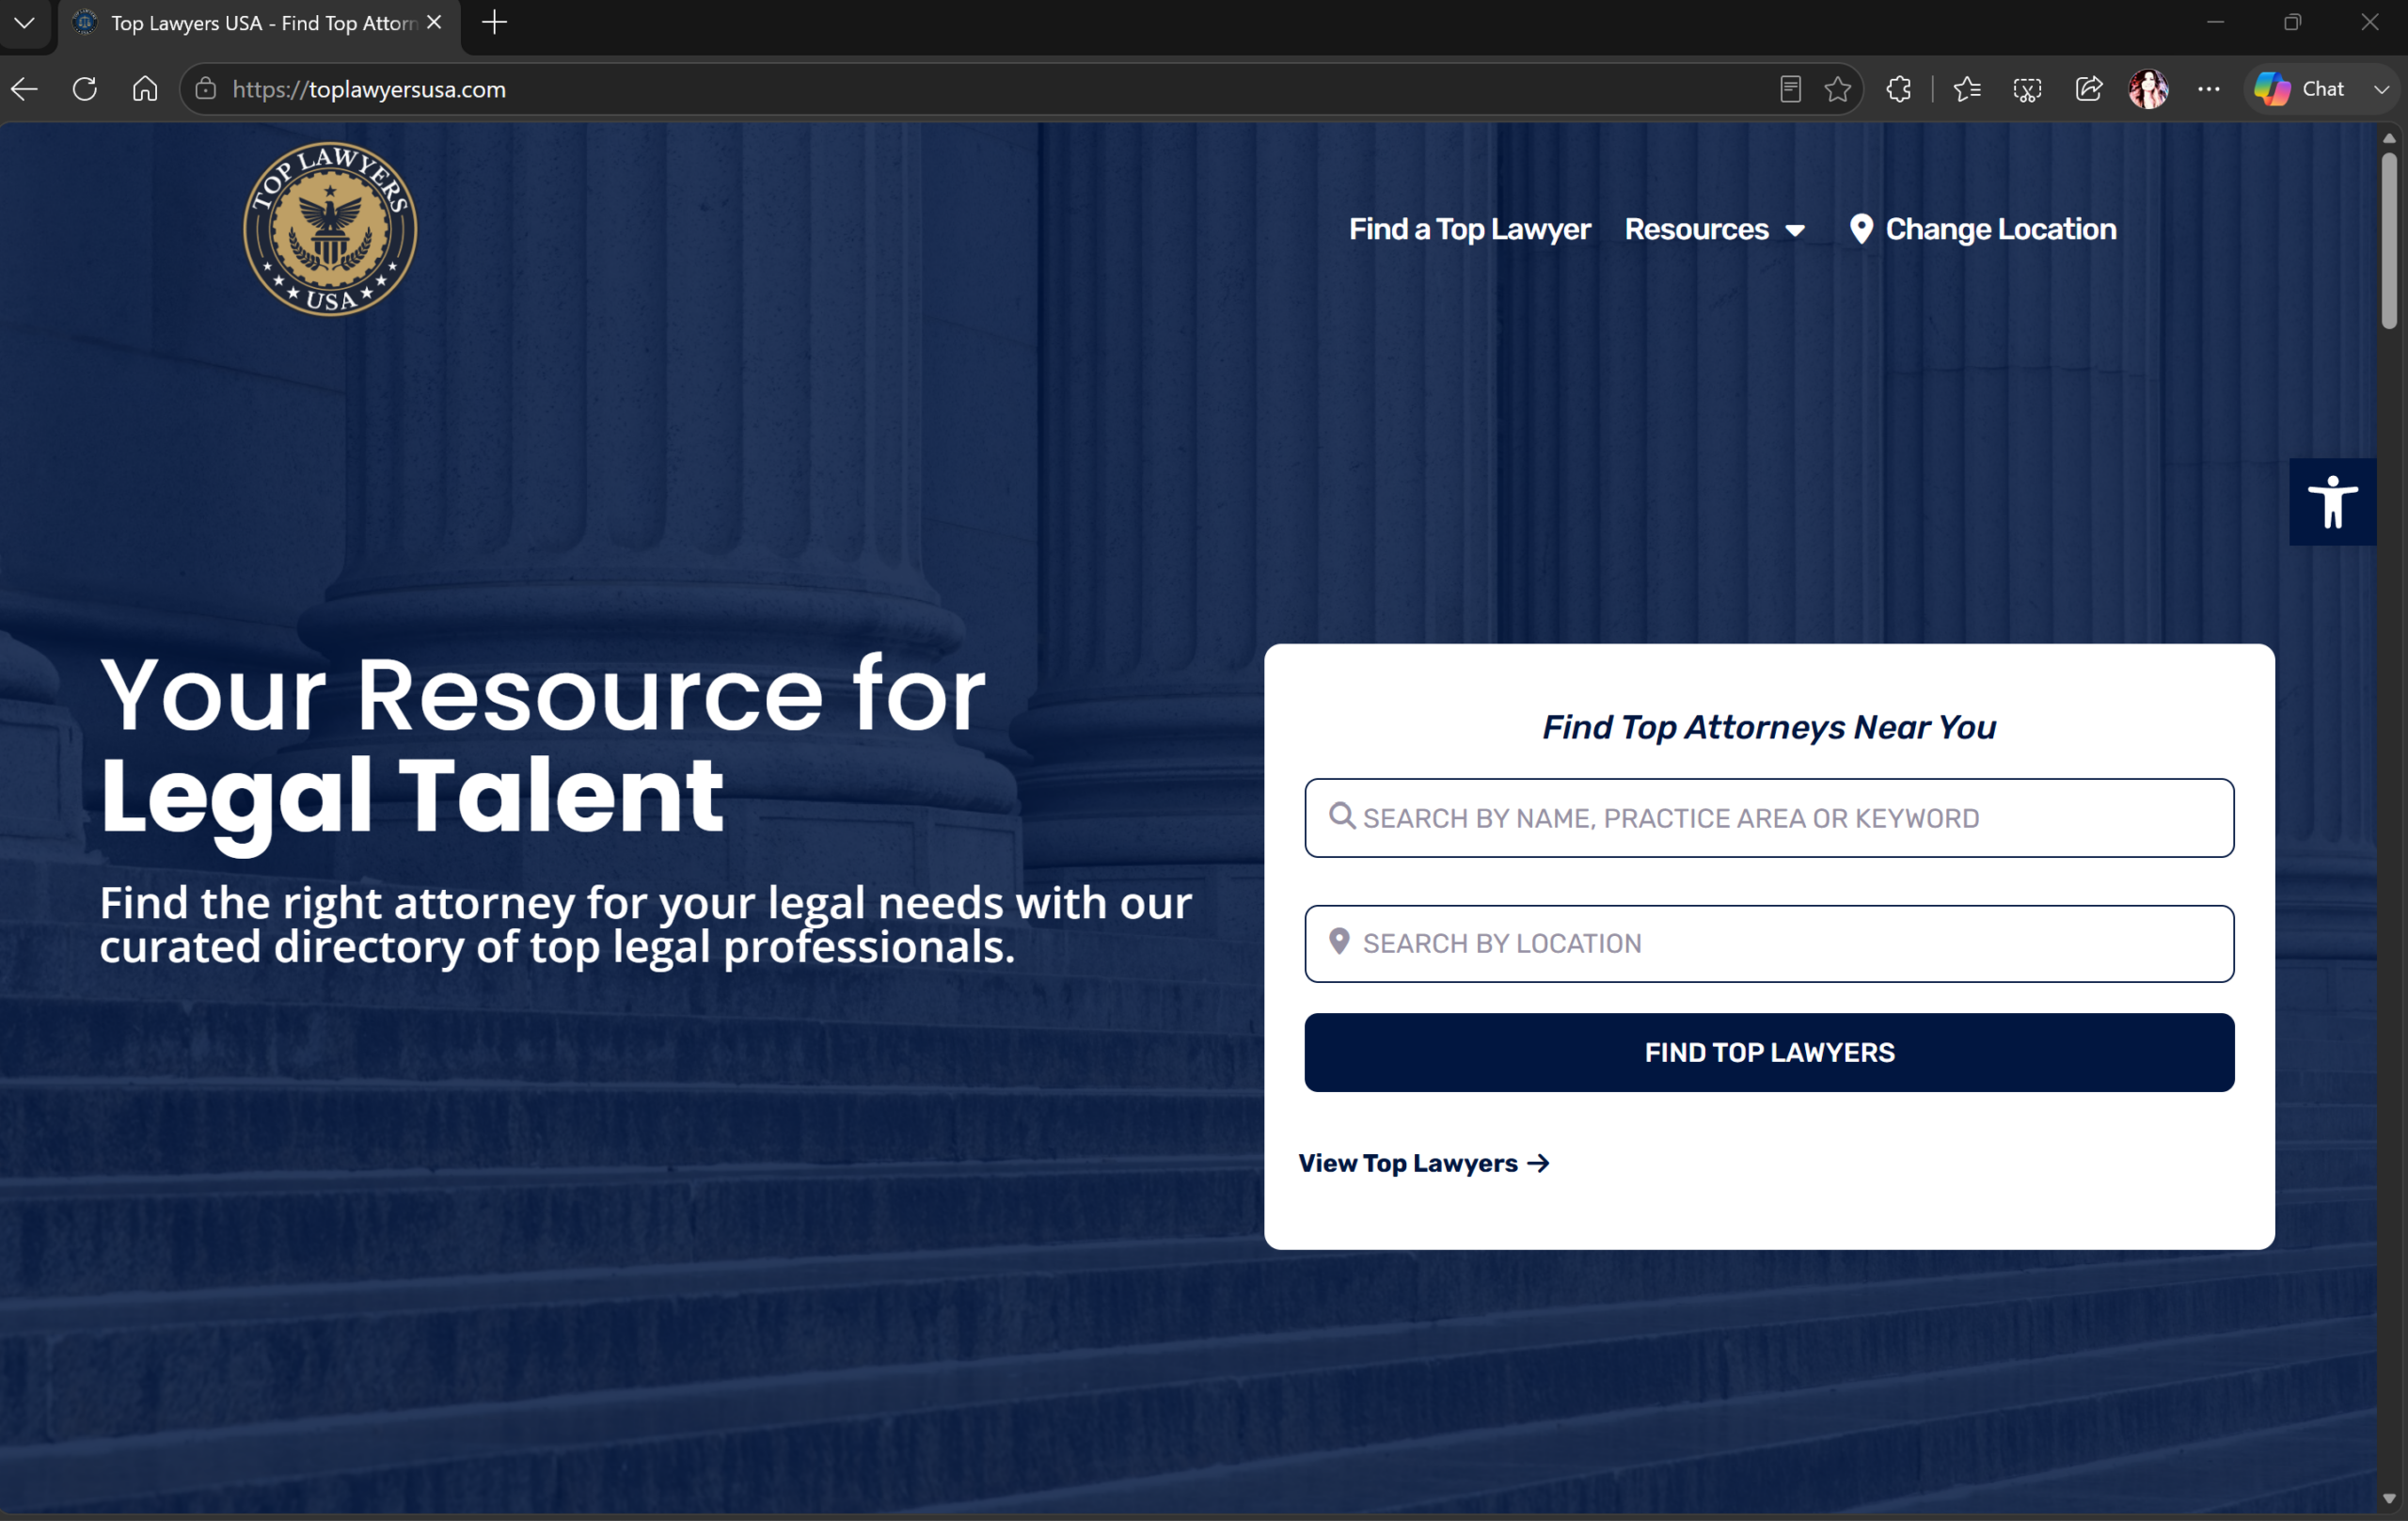This screenshot has width=2408, height=1521.
Task: Open the tab search dropdown arrow
Action: point(25,22)
